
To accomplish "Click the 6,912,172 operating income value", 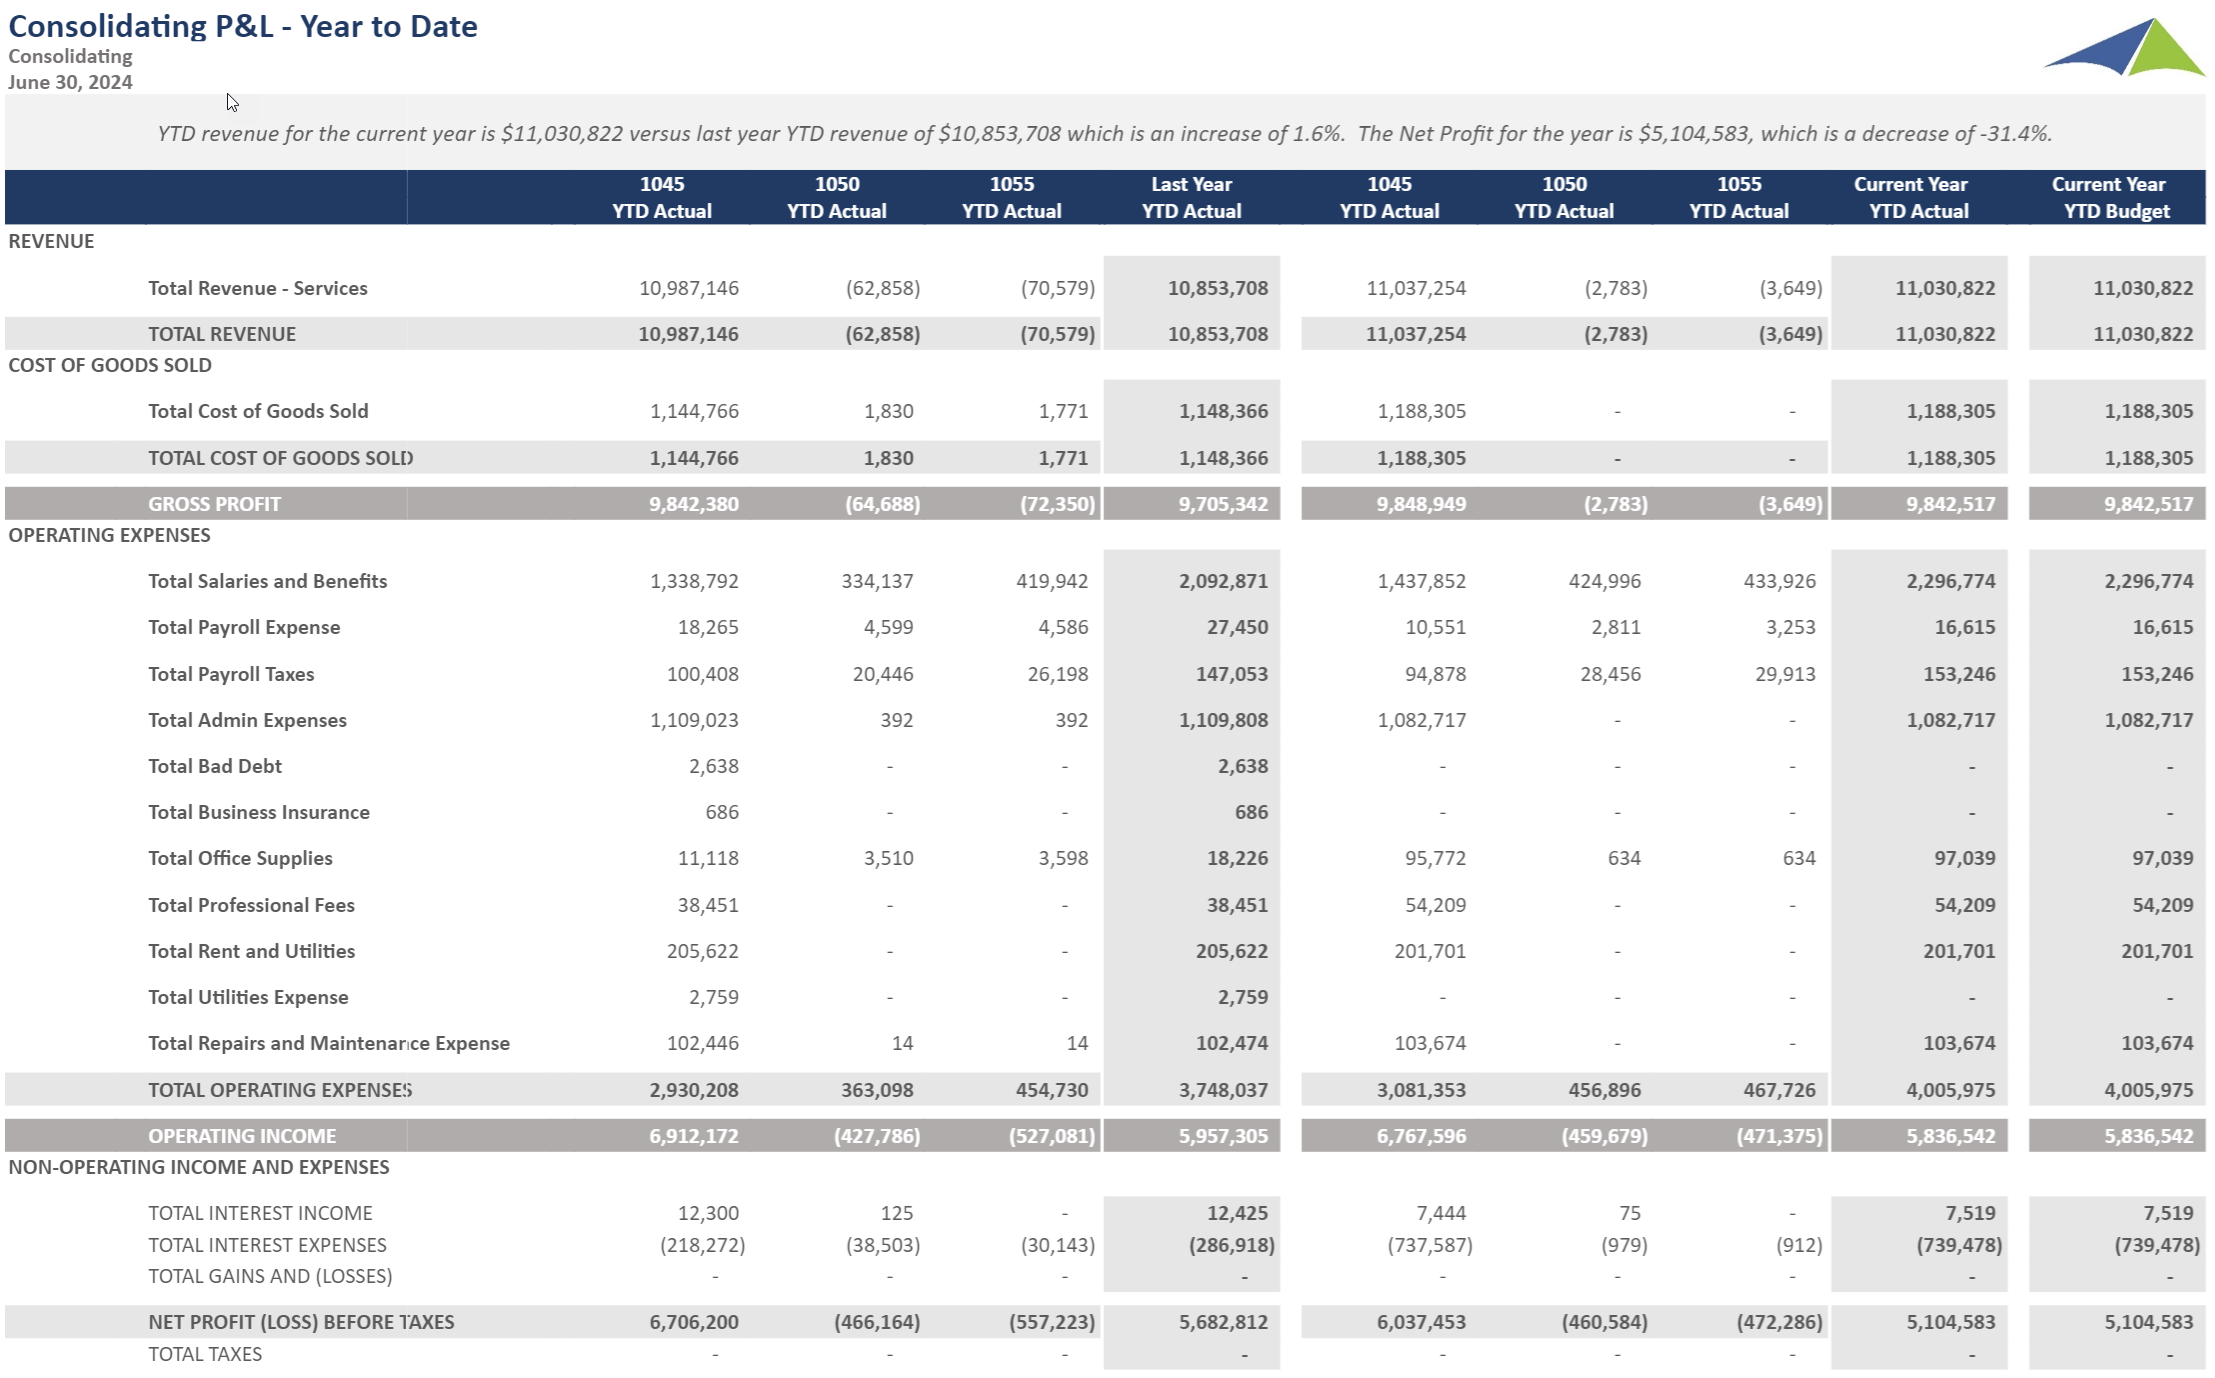I will coord(693,1136).
